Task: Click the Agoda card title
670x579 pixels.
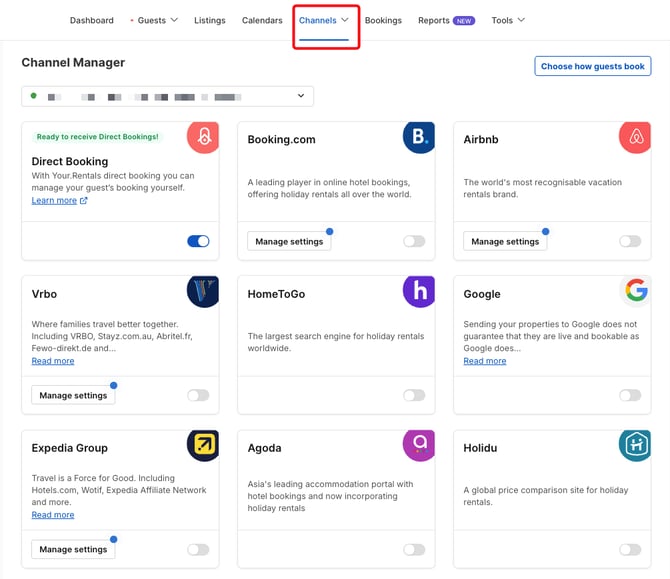Action: click(264, 448)
